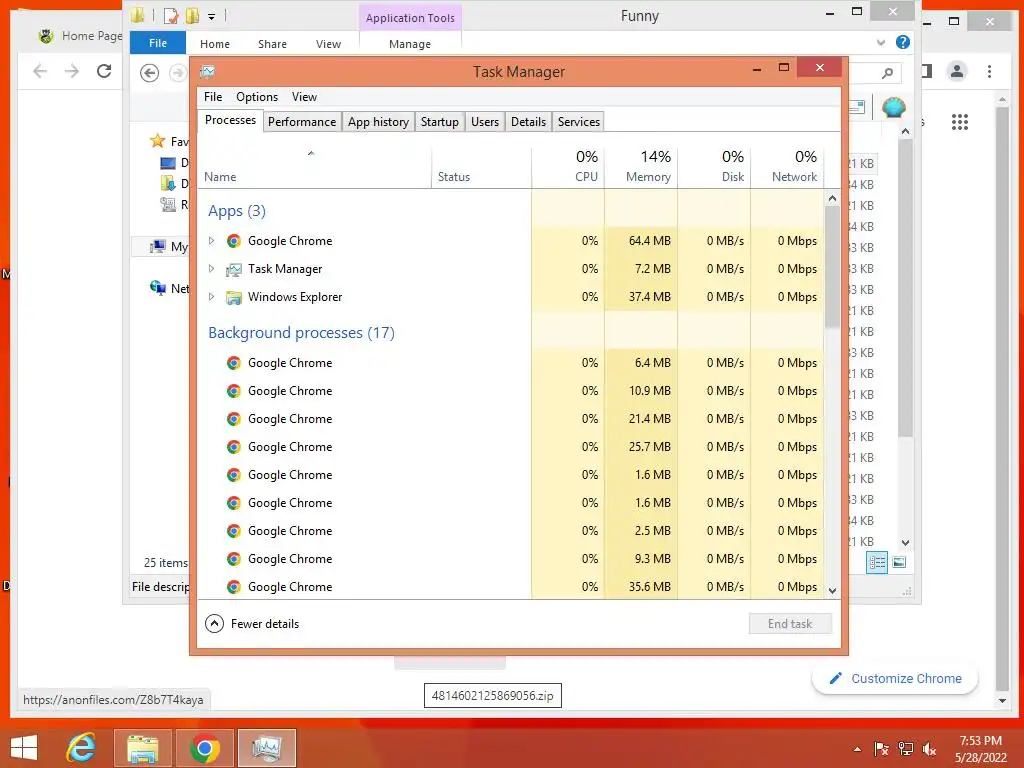Click the 4814602125869056.zip label

[x=492, y=696]
